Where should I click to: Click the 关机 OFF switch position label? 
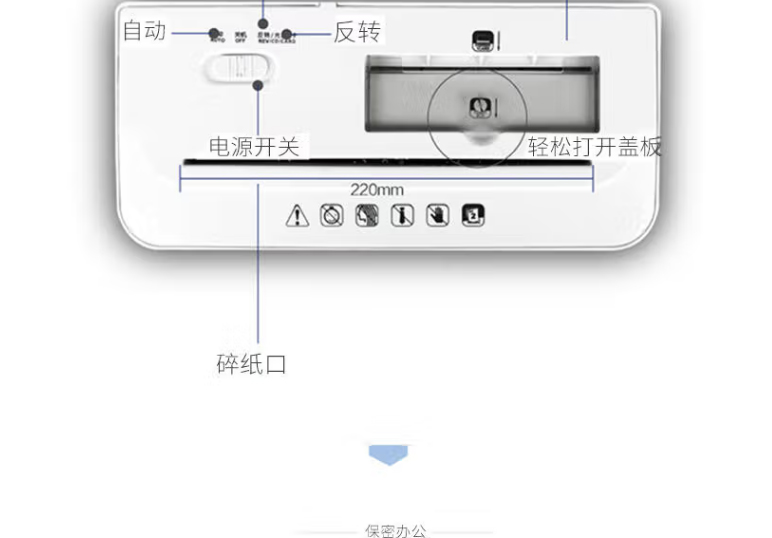pos(240,37)
